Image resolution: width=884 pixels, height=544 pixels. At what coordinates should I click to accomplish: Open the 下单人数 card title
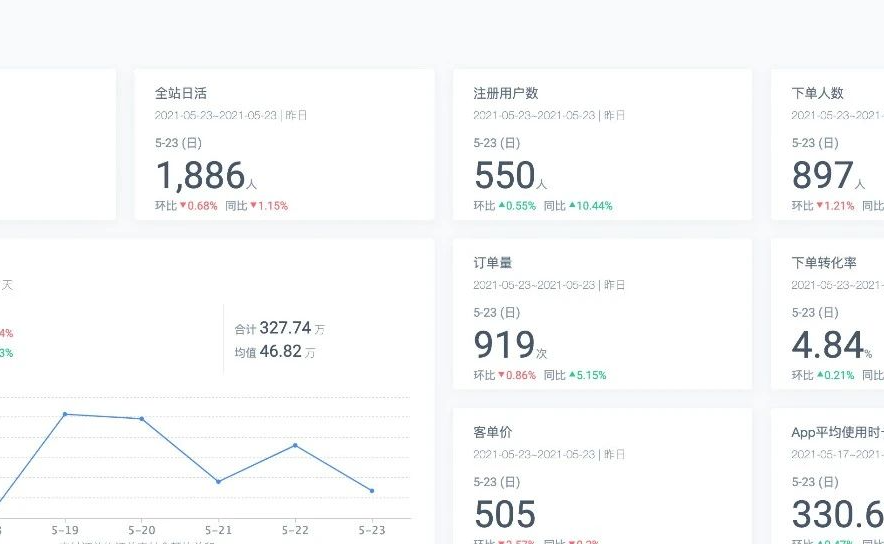pos(817,93)
